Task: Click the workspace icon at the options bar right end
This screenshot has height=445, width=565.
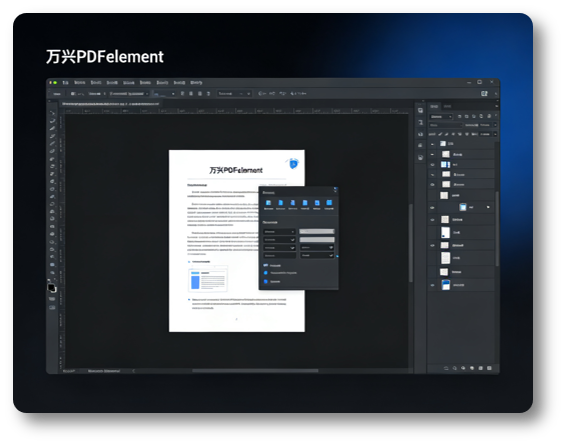Action: click(484, 93)
